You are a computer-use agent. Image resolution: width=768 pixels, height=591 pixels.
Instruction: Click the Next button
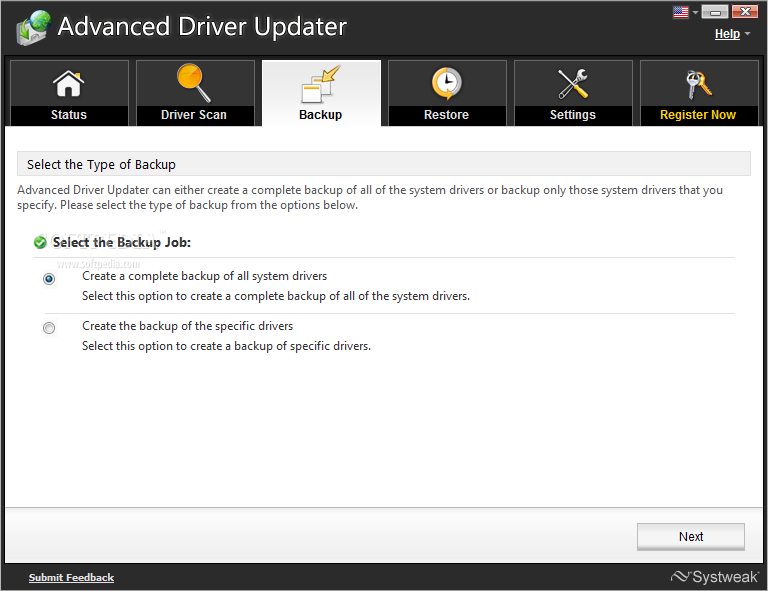click(x=691, y=537)
